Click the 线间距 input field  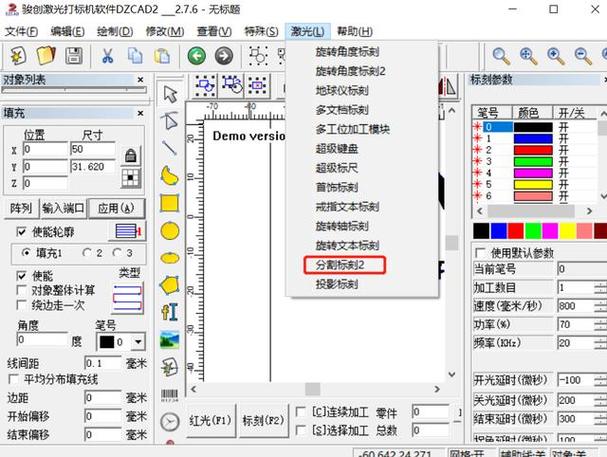click(x=103, y=363)
